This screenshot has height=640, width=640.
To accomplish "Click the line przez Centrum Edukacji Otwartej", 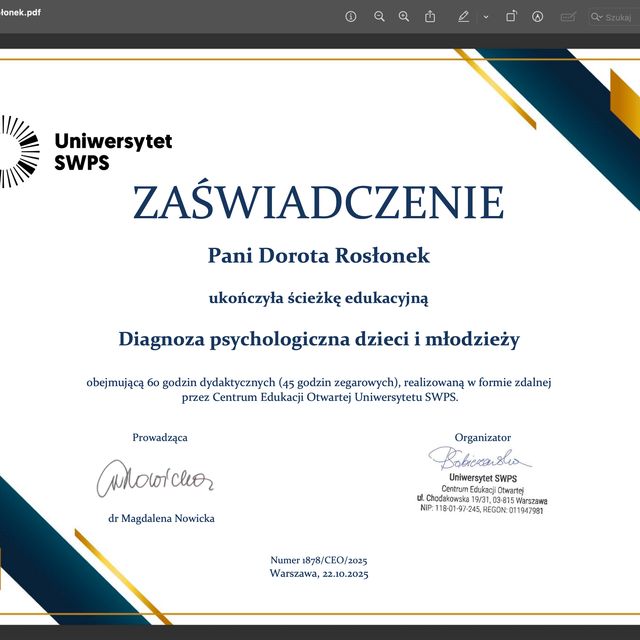I will (320, 397).
